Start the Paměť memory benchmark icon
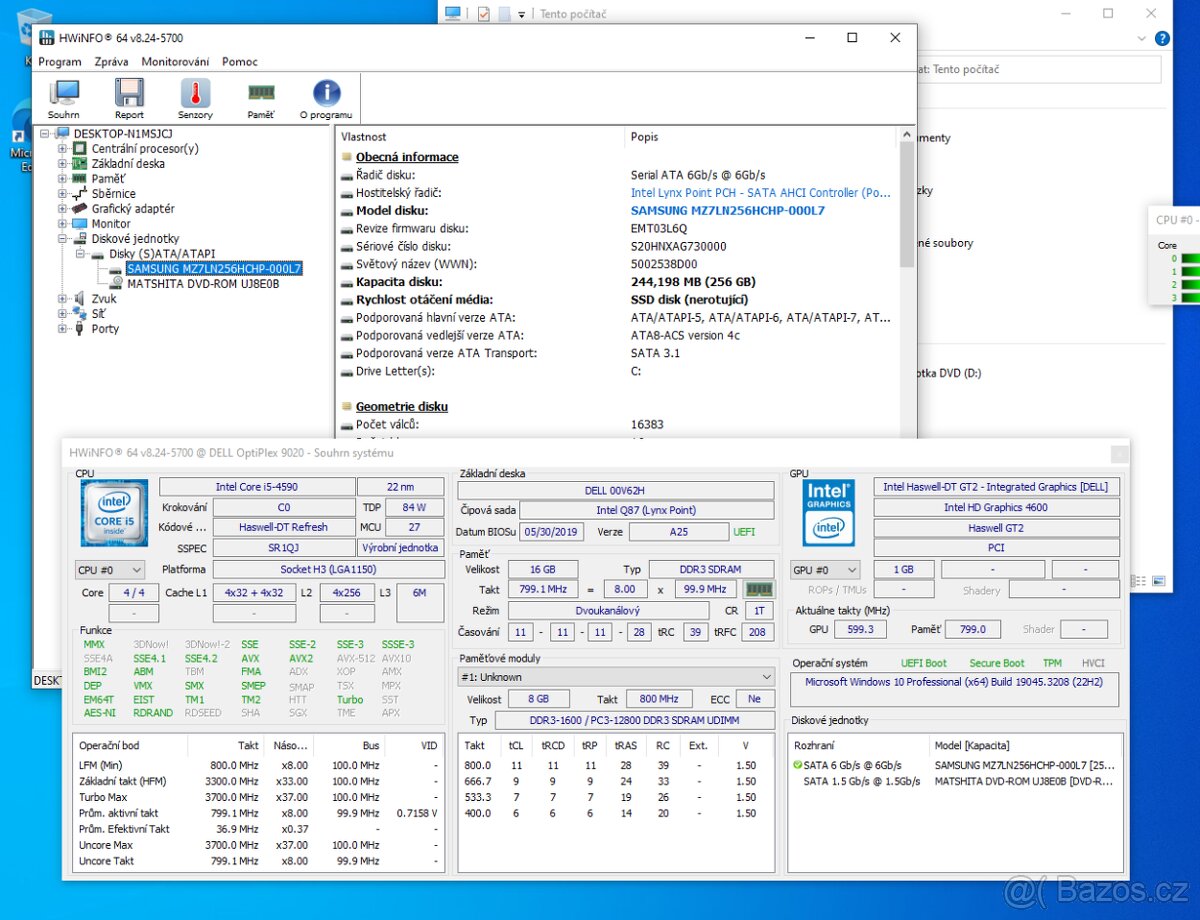 [x=260, y=97]
